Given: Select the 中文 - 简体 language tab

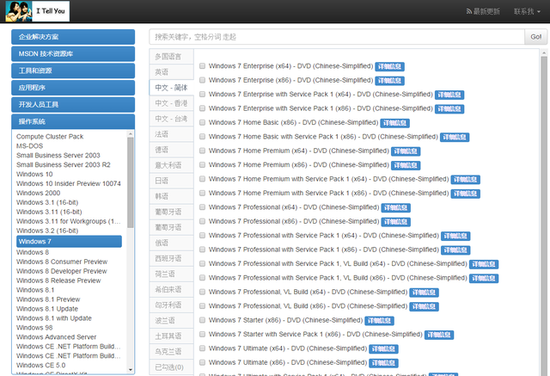Looking at the screenshot, I should (171, 88).
